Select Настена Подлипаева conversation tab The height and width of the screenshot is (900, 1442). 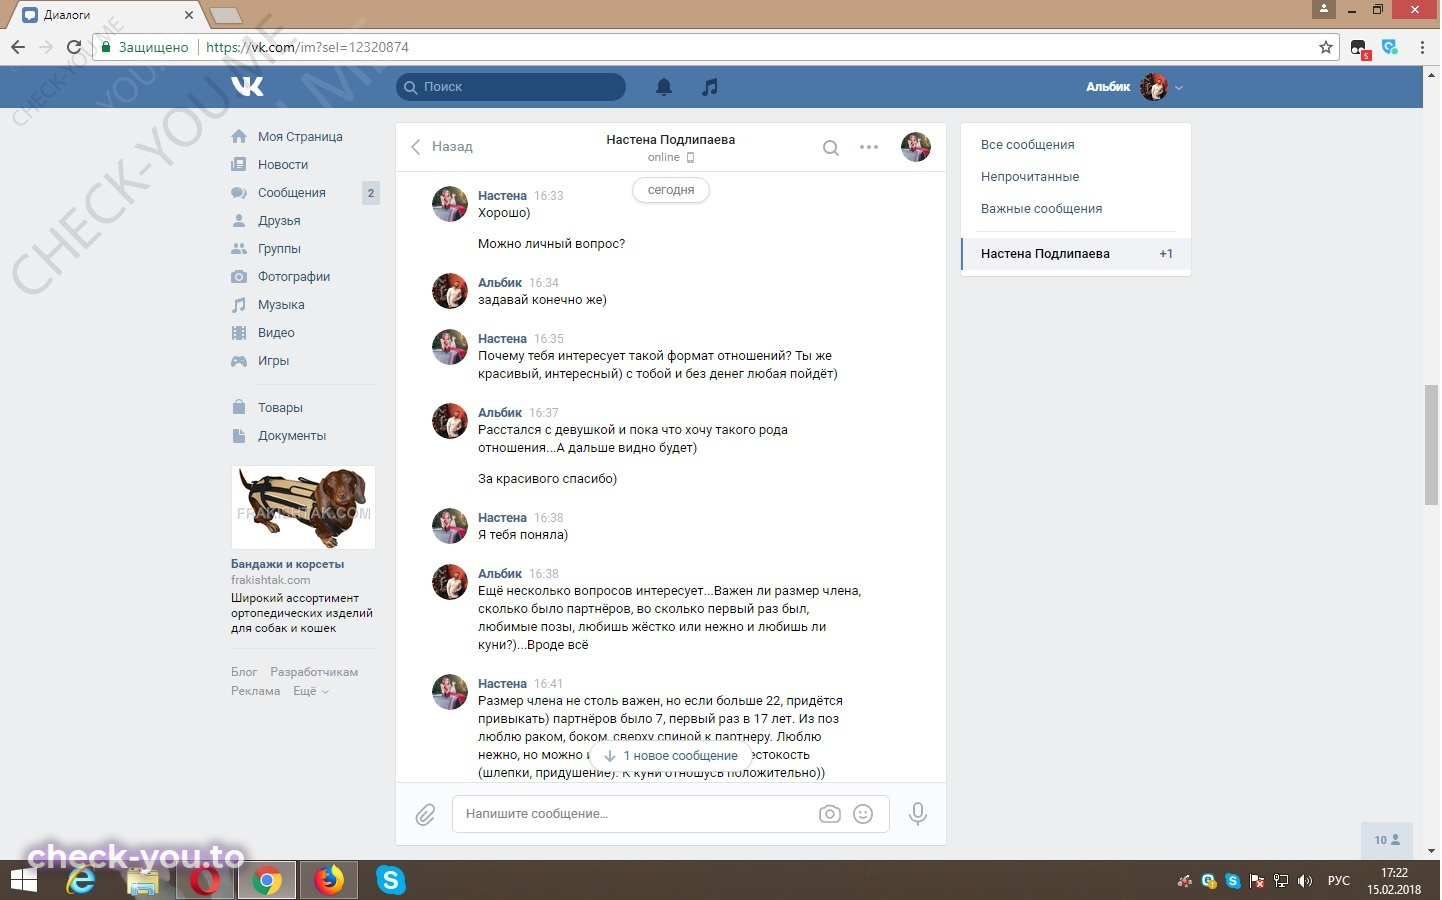[x=1076, y=254]
